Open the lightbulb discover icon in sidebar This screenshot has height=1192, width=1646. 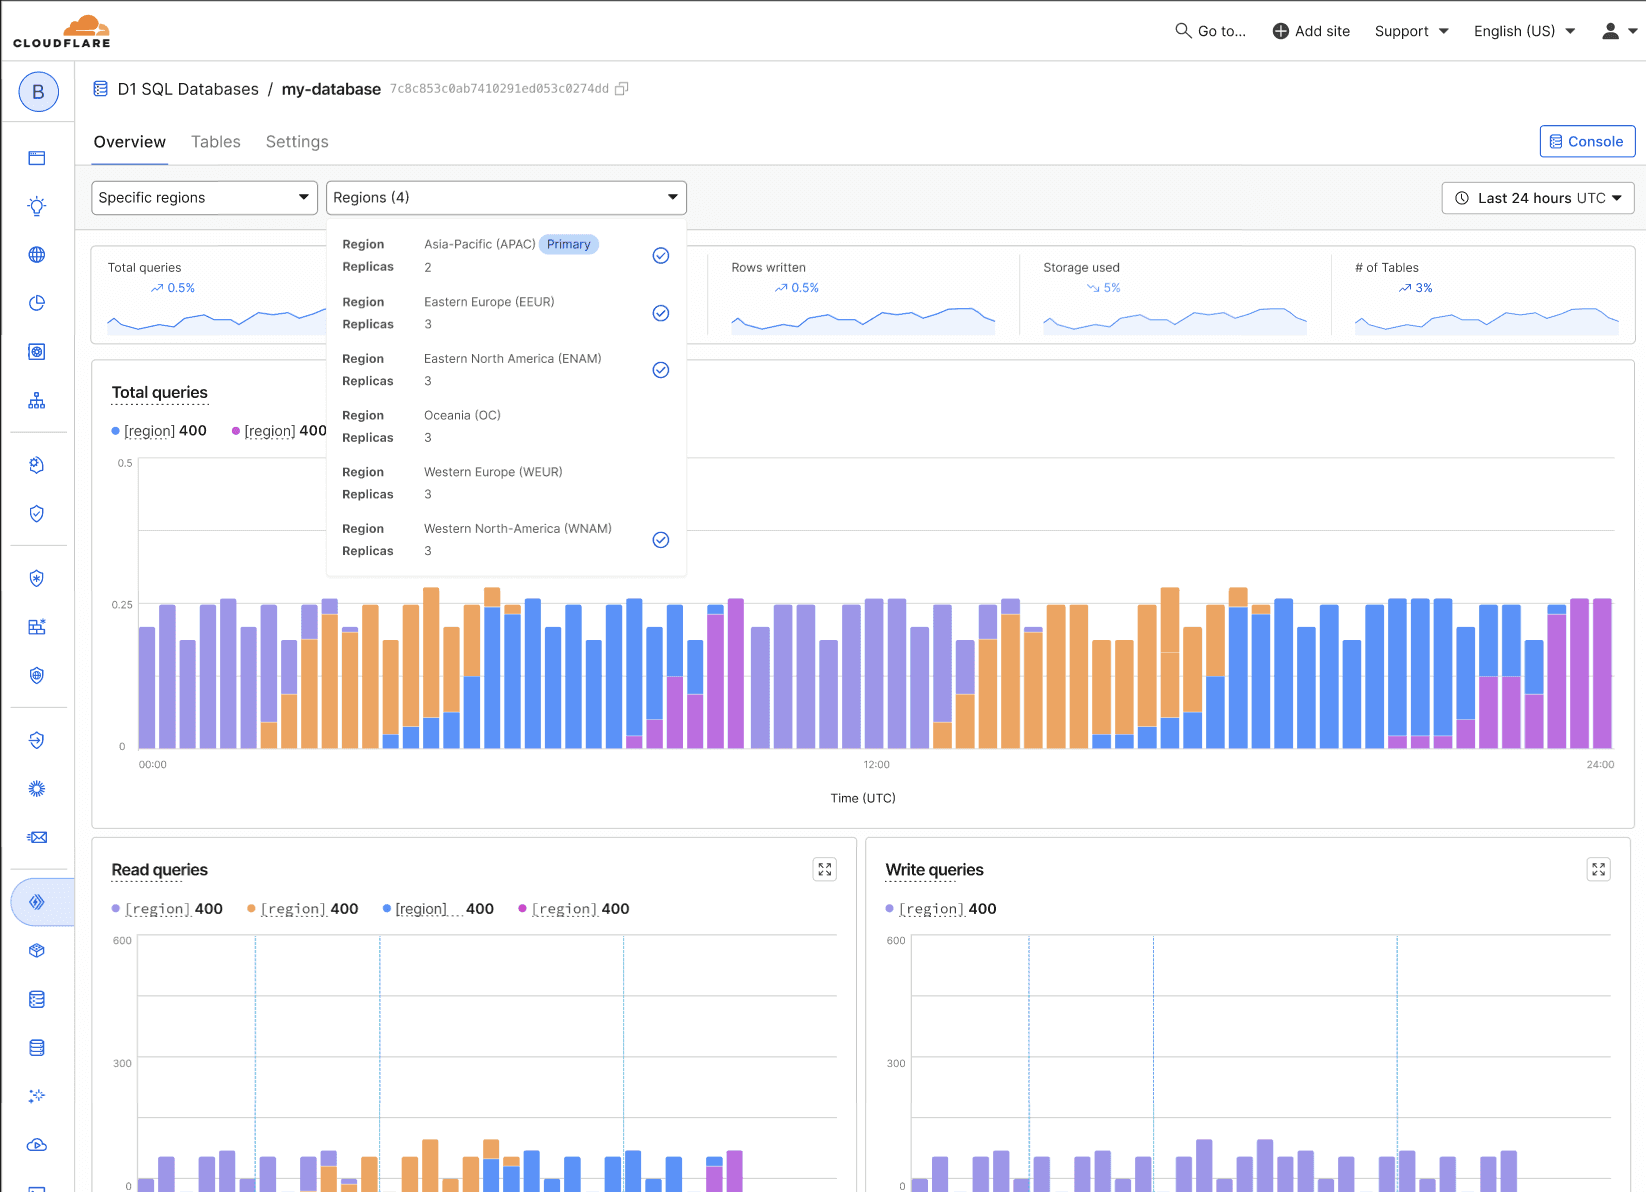pyautogui.click(x=37, y=206)
